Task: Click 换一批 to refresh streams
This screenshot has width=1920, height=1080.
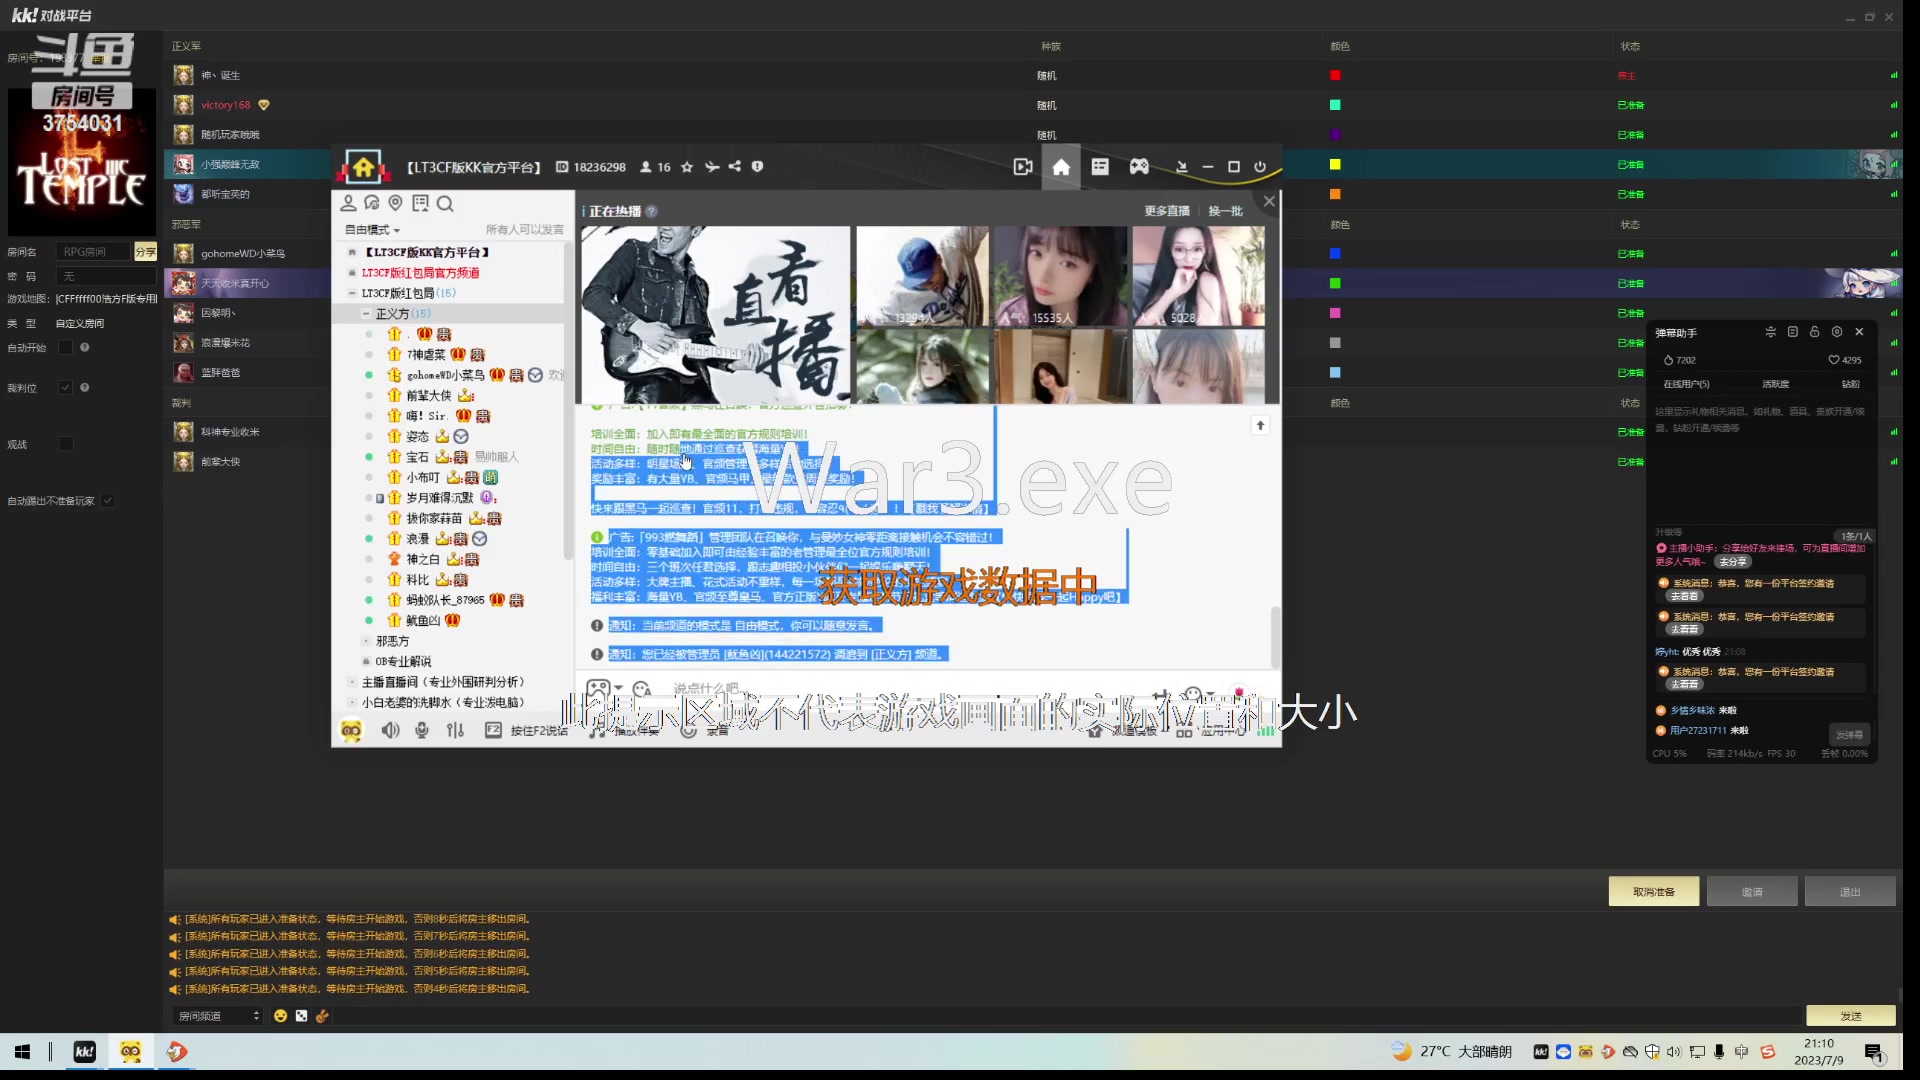Action: pos(1225,211)
